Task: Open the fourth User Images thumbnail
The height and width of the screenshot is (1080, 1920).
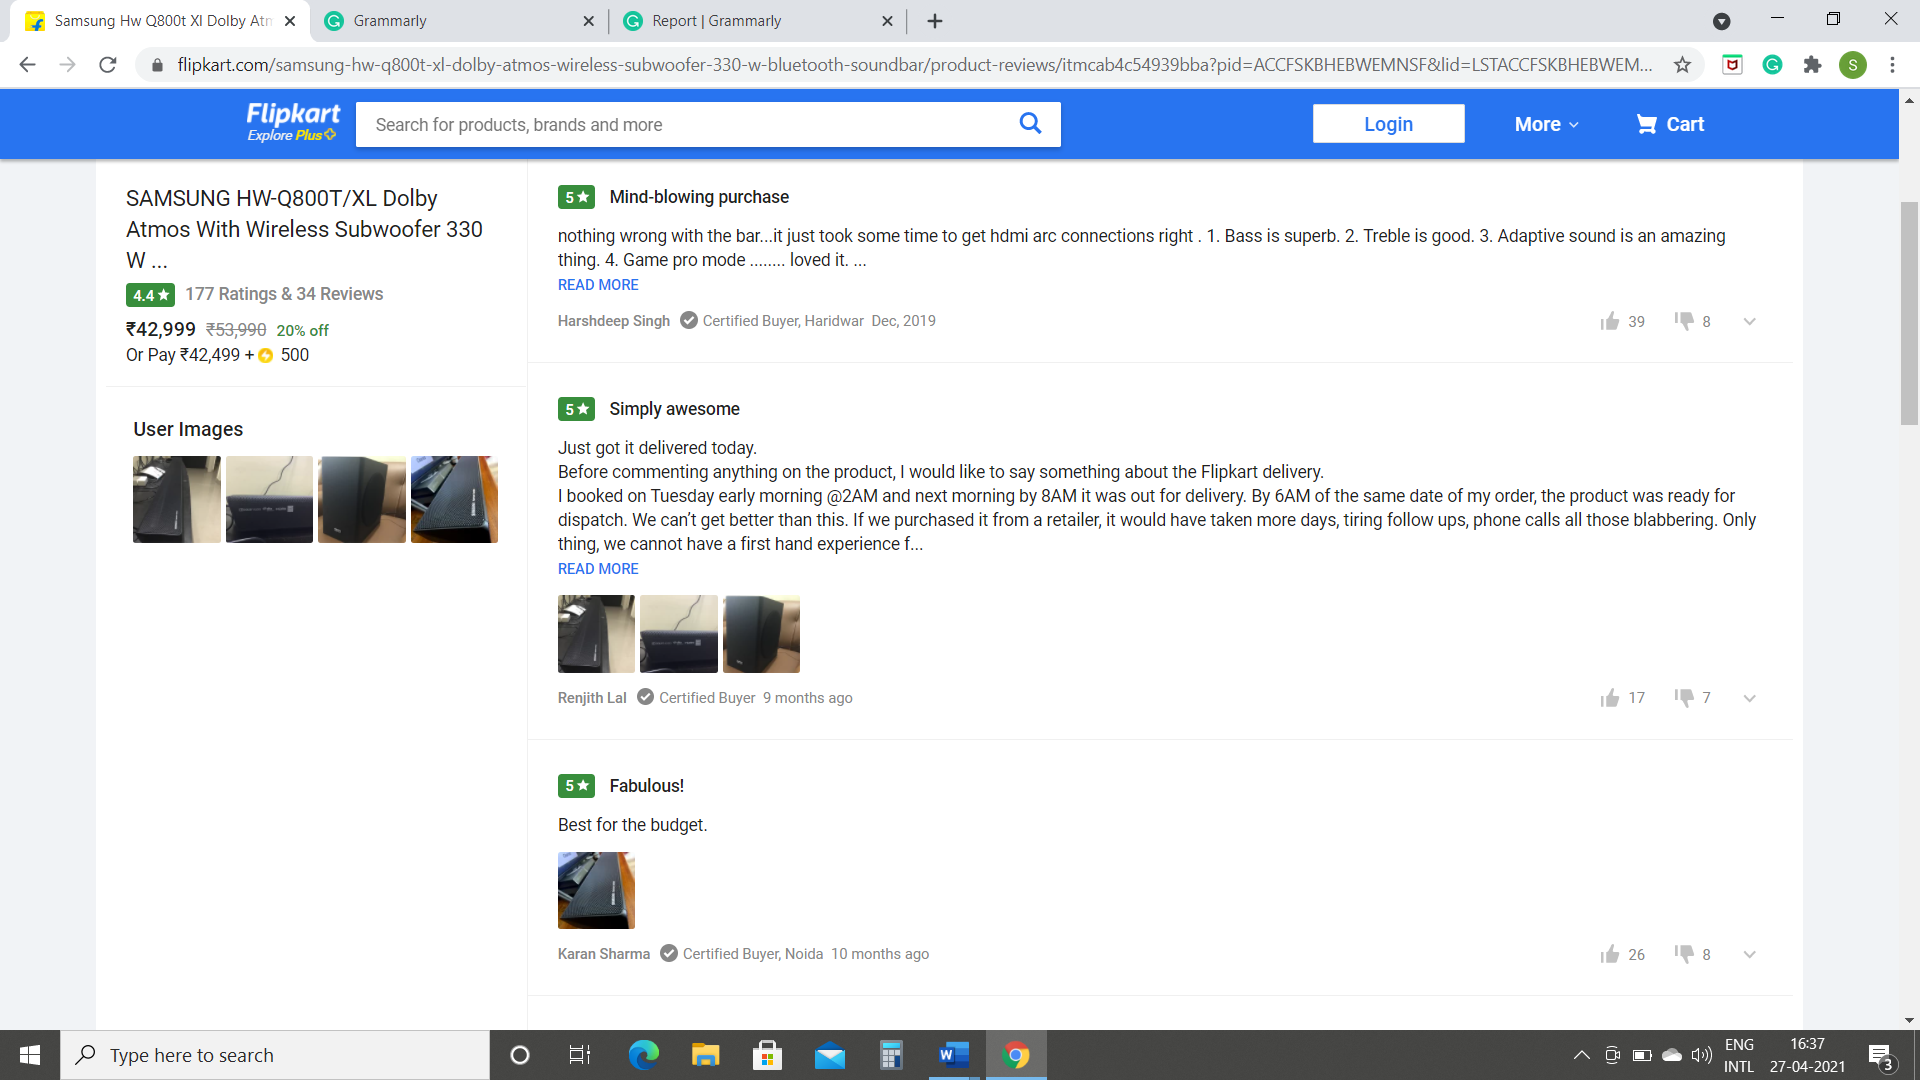Action: coord(454,500)
